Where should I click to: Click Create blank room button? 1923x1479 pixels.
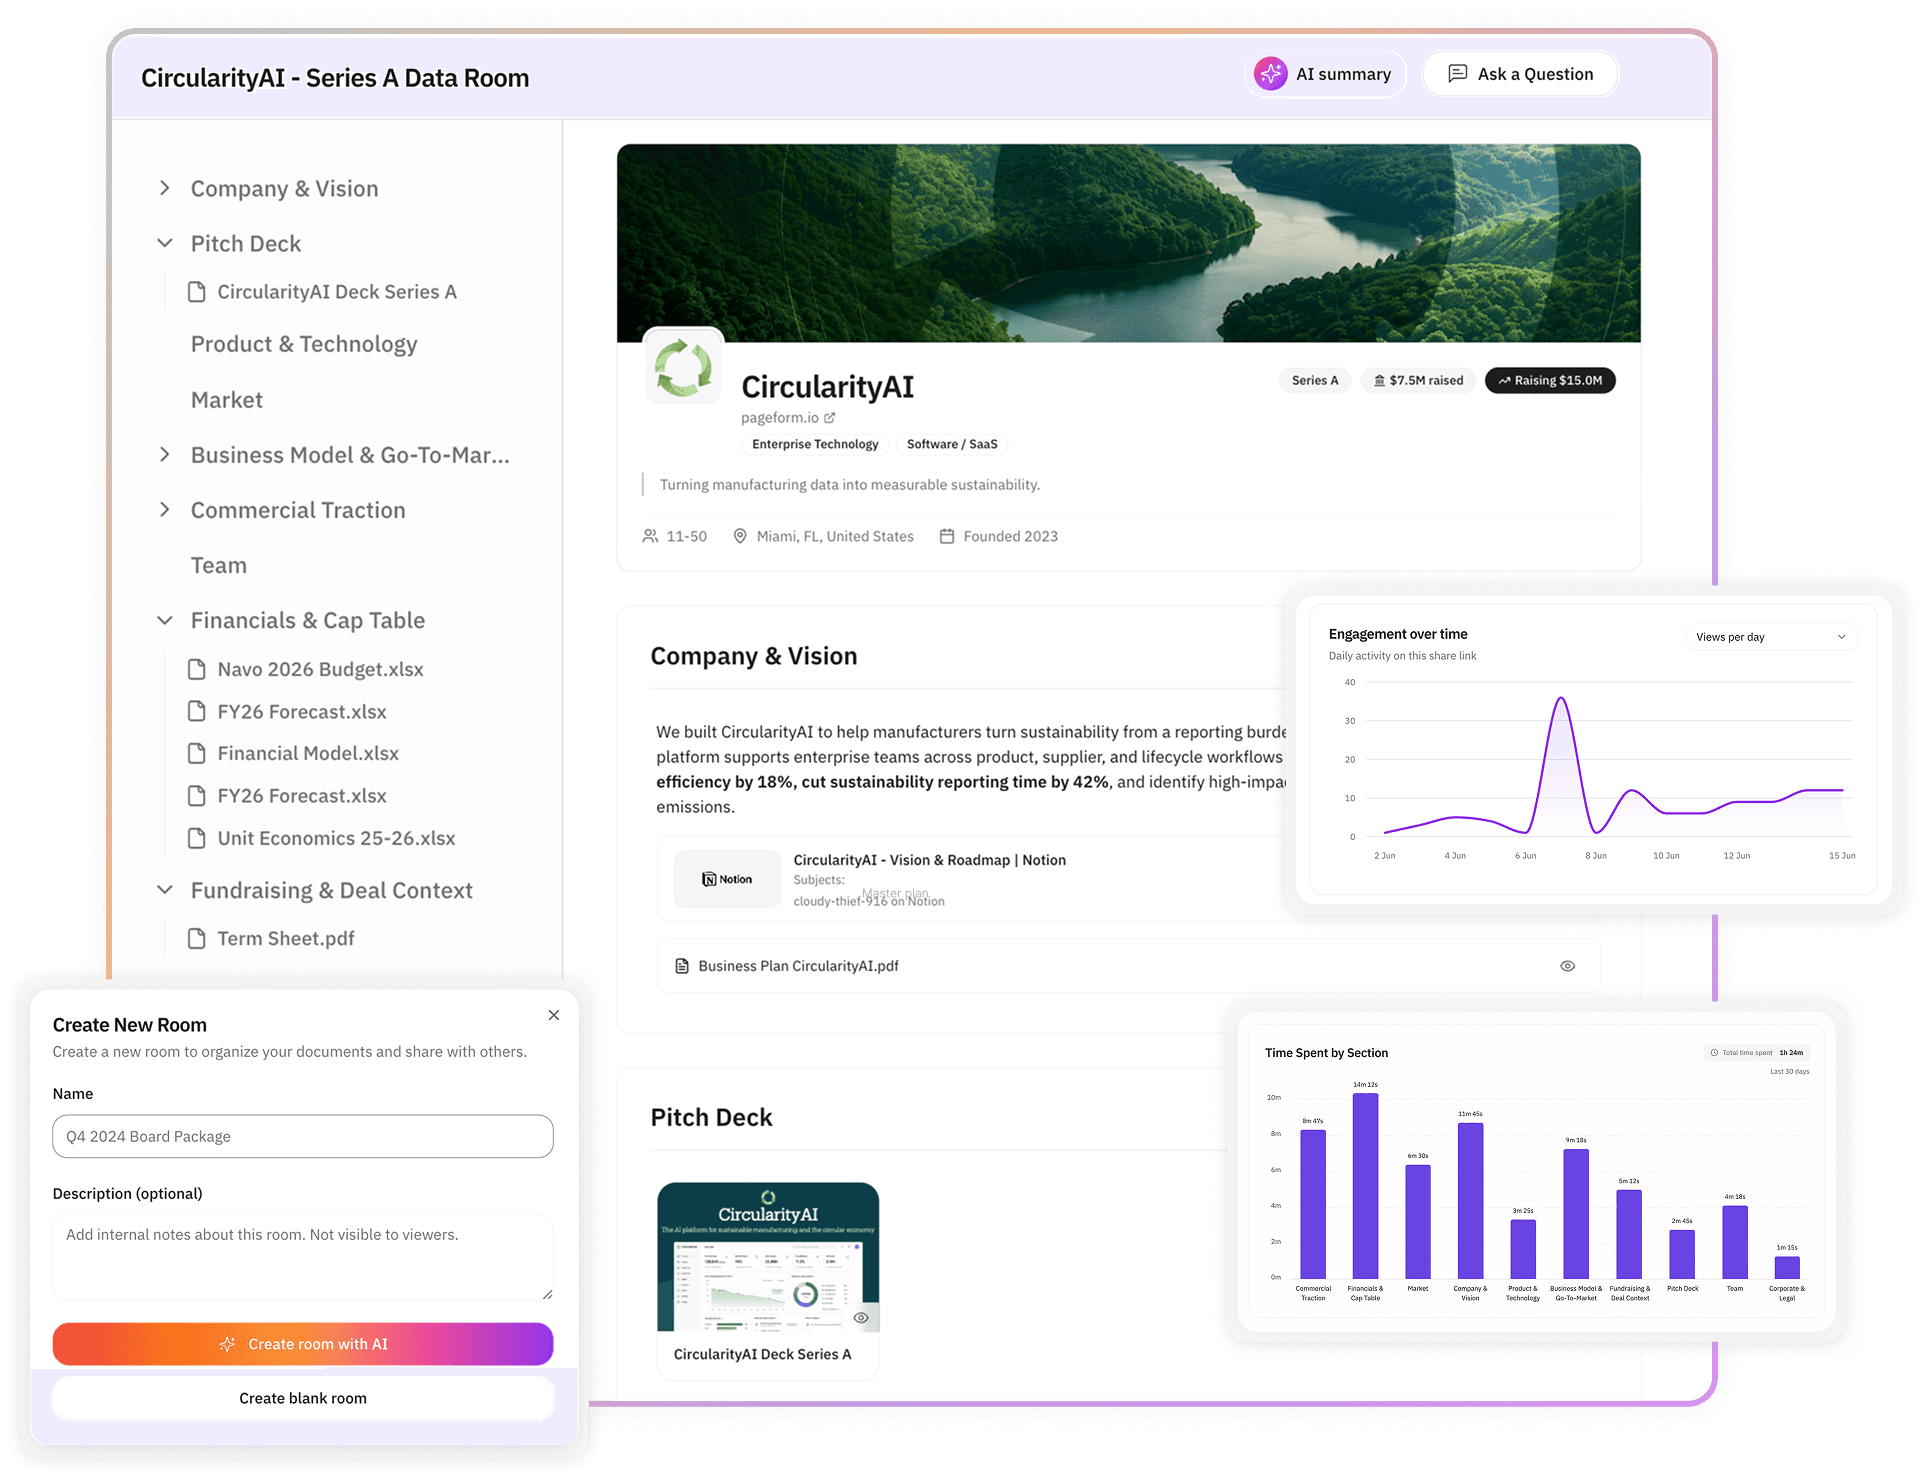point(303,1398)
